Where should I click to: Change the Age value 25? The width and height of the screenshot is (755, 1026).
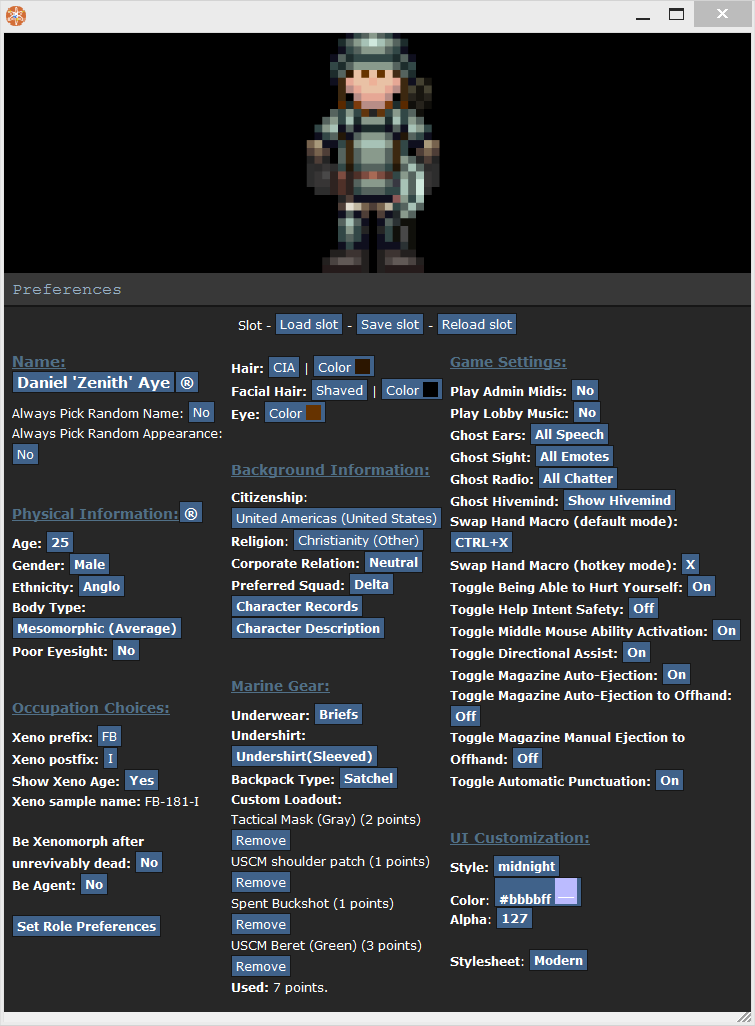[x=60, y=542]
